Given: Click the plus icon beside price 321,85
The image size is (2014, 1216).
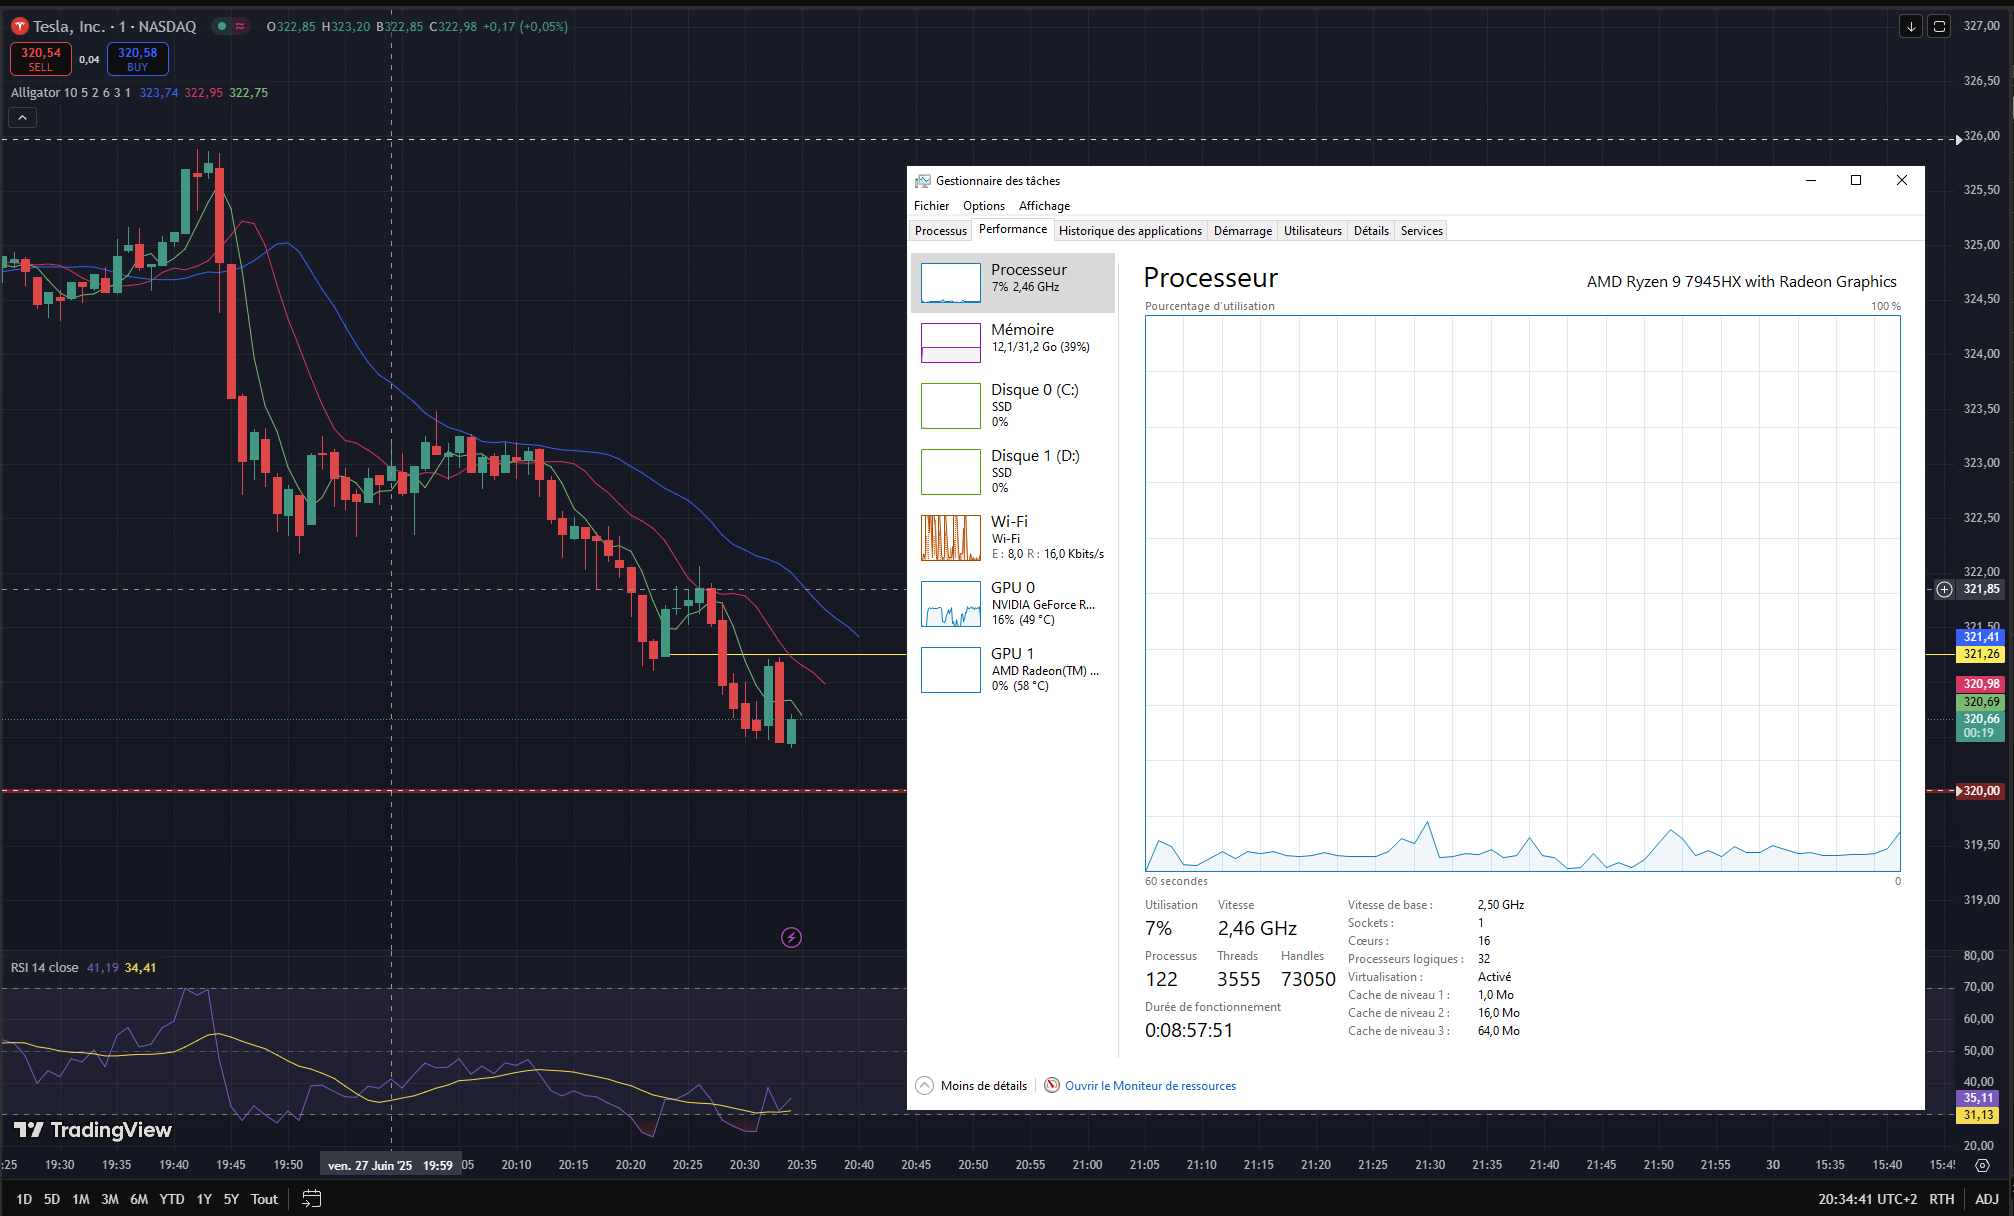Looking at the screenshot, I should [x=1944, y=589].
